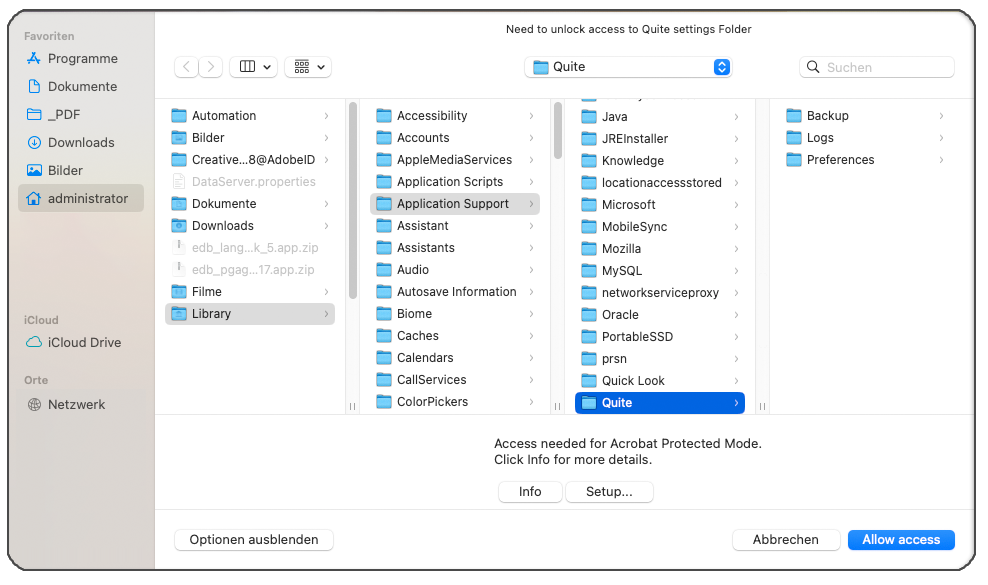Select the highlighted Quite folder
The height and width of the screenshot is (585, 988).
[660, 403]
